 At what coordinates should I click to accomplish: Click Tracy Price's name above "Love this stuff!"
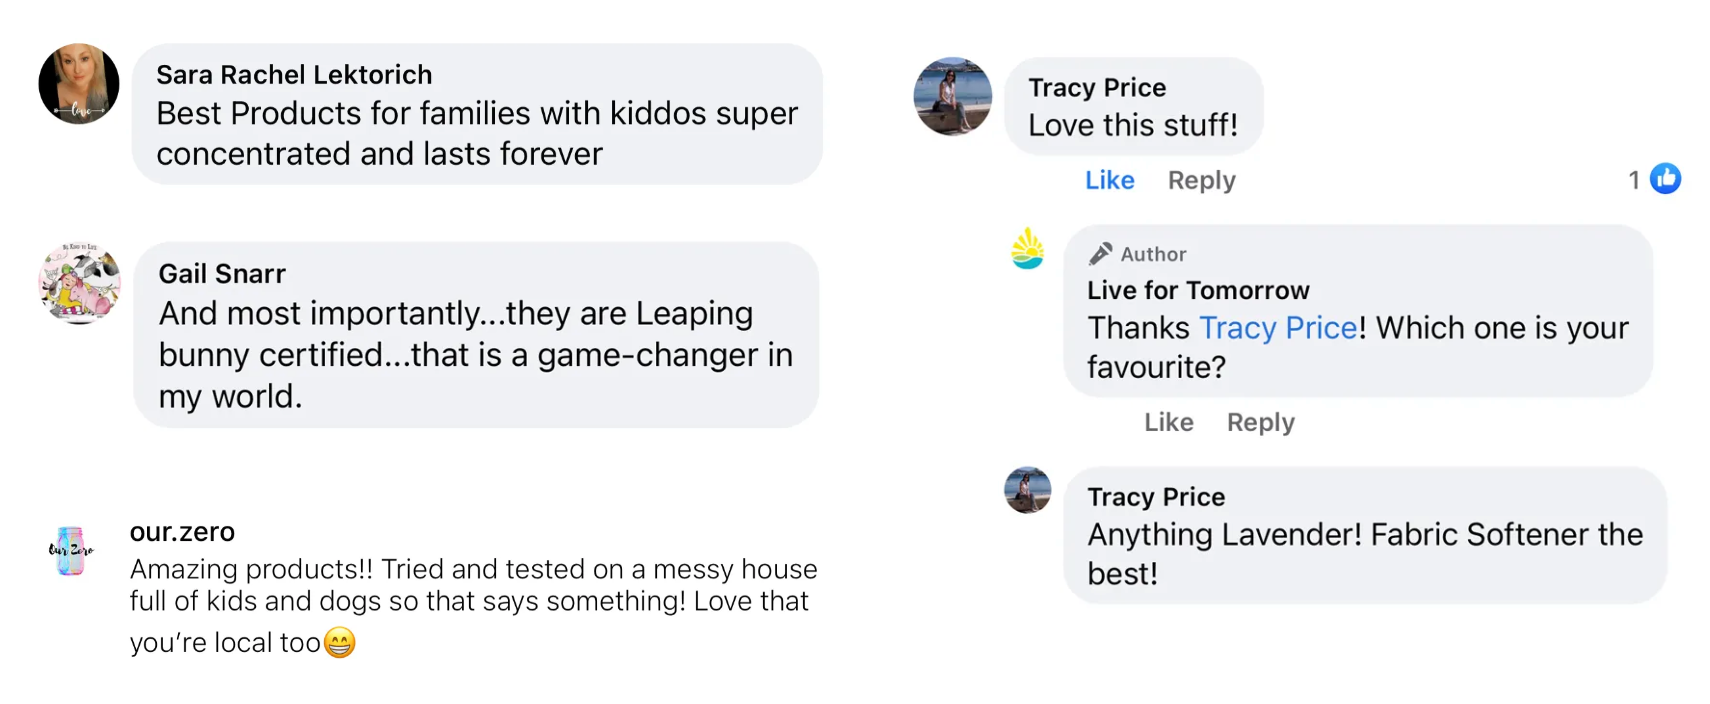1097,88
